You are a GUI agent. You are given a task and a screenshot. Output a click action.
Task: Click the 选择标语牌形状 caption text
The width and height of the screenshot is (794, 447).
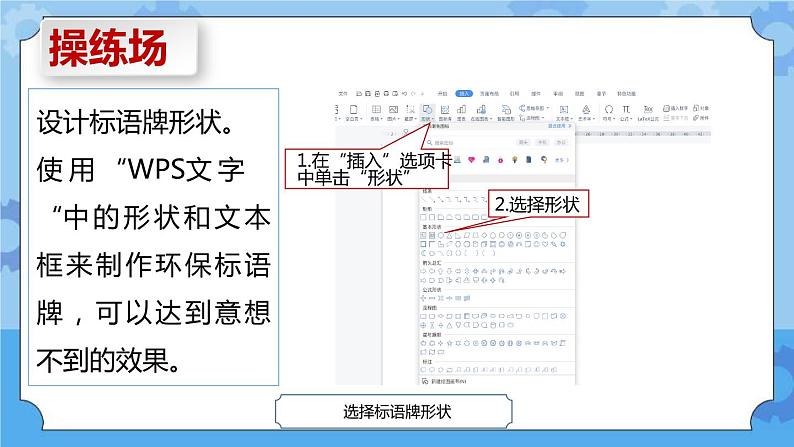(x=397, y=412)
